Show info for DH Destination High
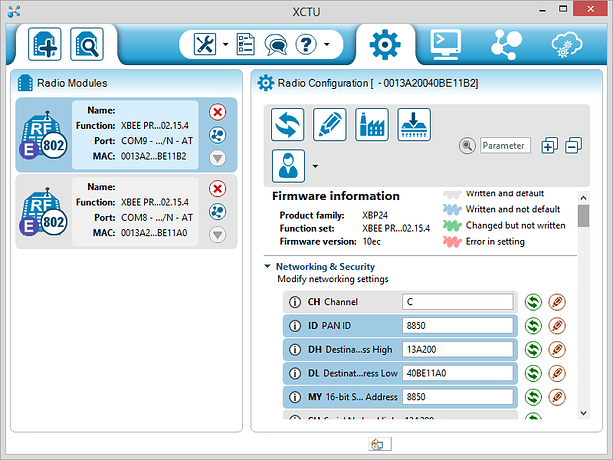Screen dimensions: 613x460 (295, 349)
